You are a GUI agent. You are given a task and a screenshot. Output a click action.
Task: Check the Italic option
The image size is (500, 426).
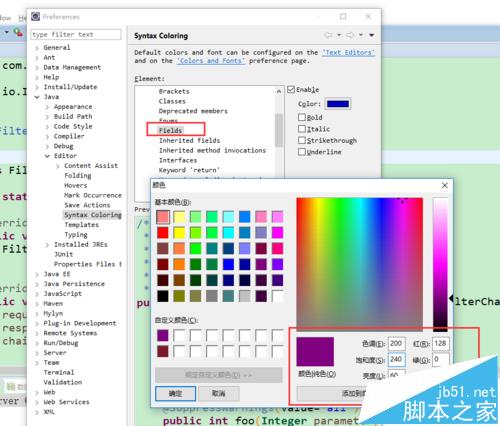tap(302, 129)
